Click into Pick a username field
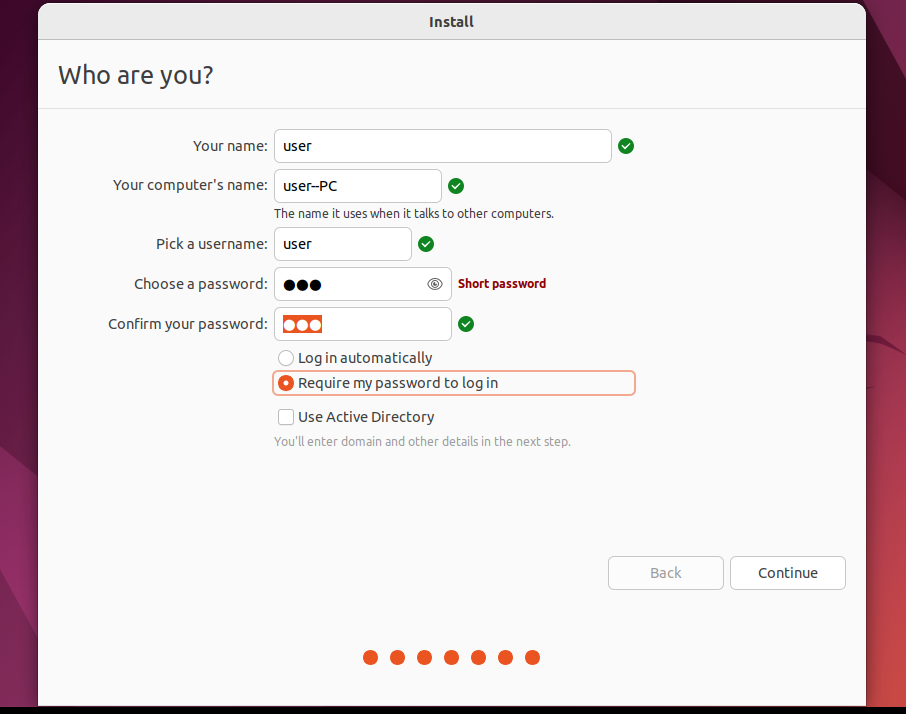This screenshot has height=714, width=906. point(342,244)
